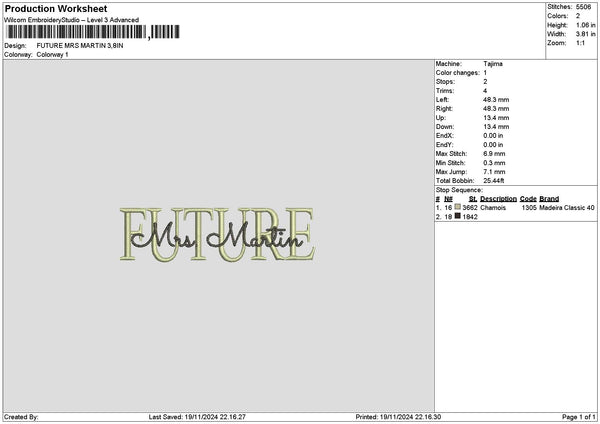Viewport: 600px width, 424px height.
Task: Click the Up value 13.4 mm
Action: click(496, 118)
